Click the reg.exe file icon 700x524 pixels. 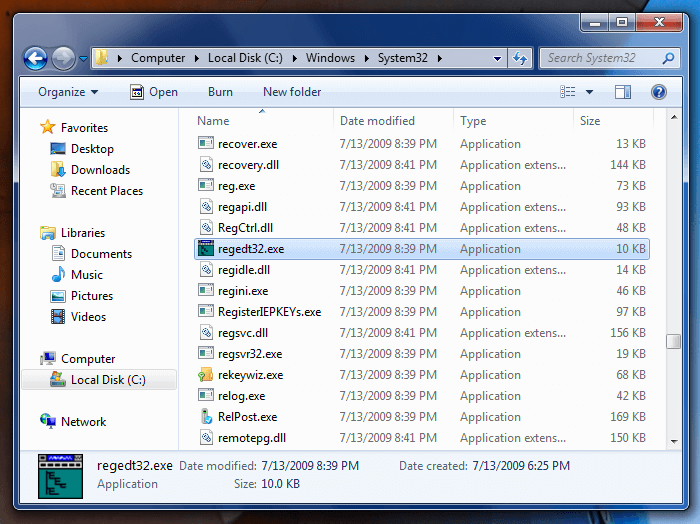[x=206, y=185]
